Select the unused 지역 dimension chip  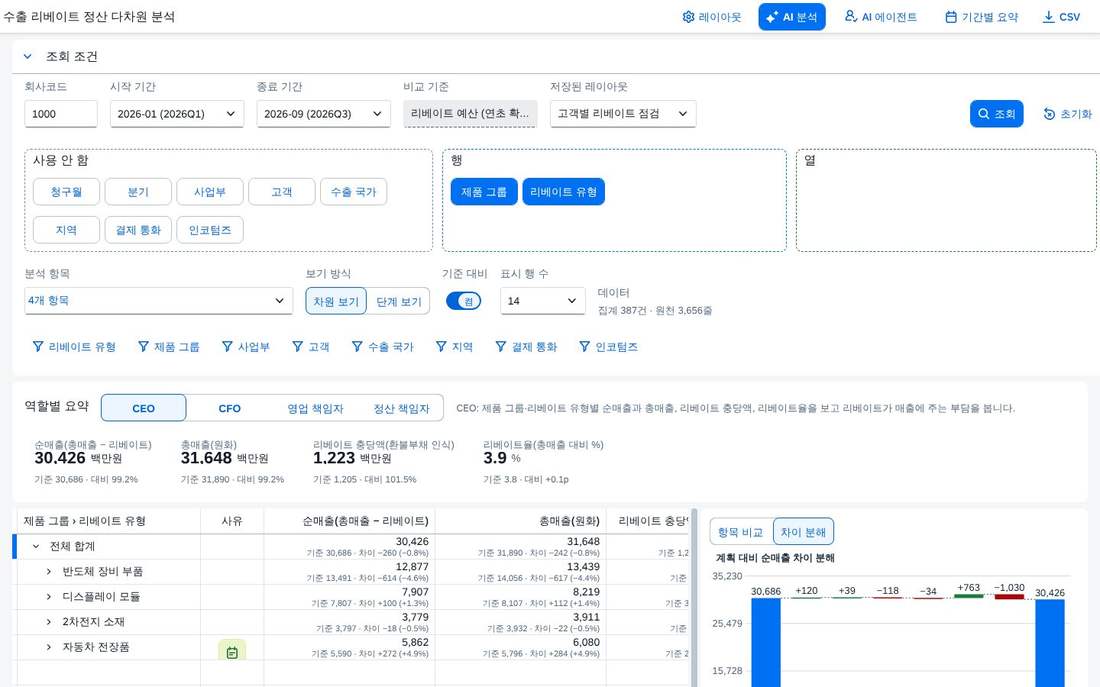point(66,229)
